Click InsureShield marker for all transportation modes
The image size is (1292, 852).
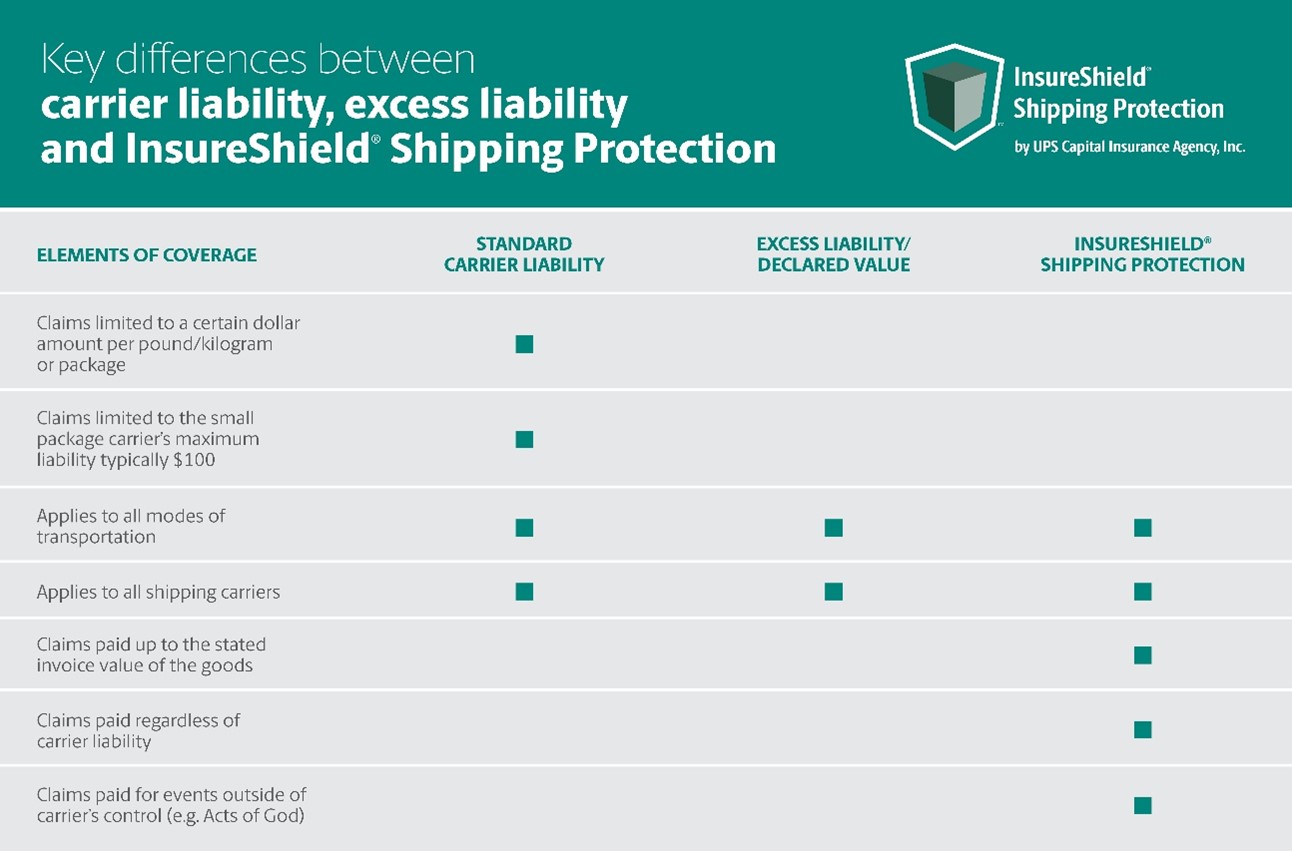click(x=1143, y=527)
